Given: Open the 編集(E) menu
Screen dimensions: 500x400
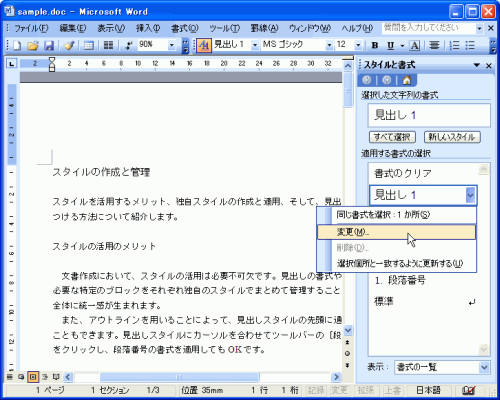Looking at the screenshot, I should 73,28.
